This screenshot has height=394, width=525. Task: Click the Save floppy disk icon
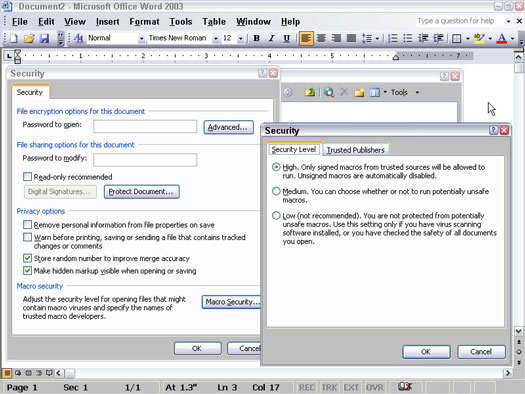coord(44,38)
